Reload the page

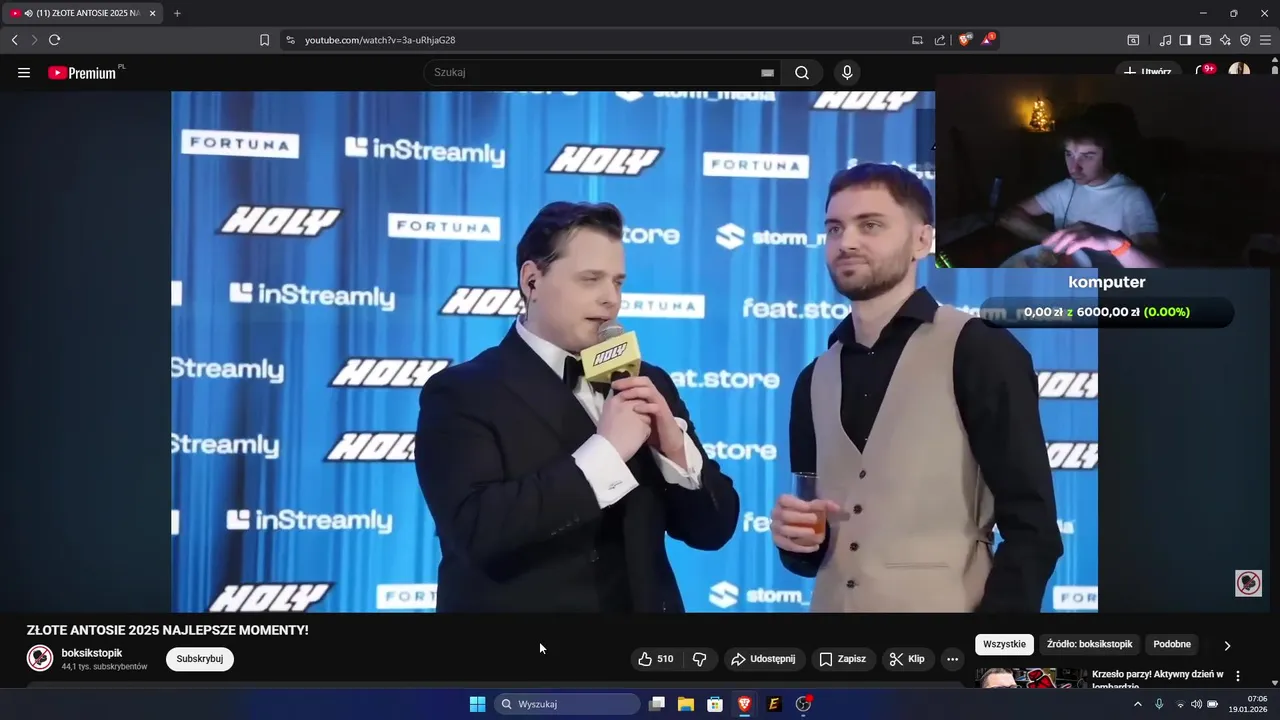pos(54,40)
